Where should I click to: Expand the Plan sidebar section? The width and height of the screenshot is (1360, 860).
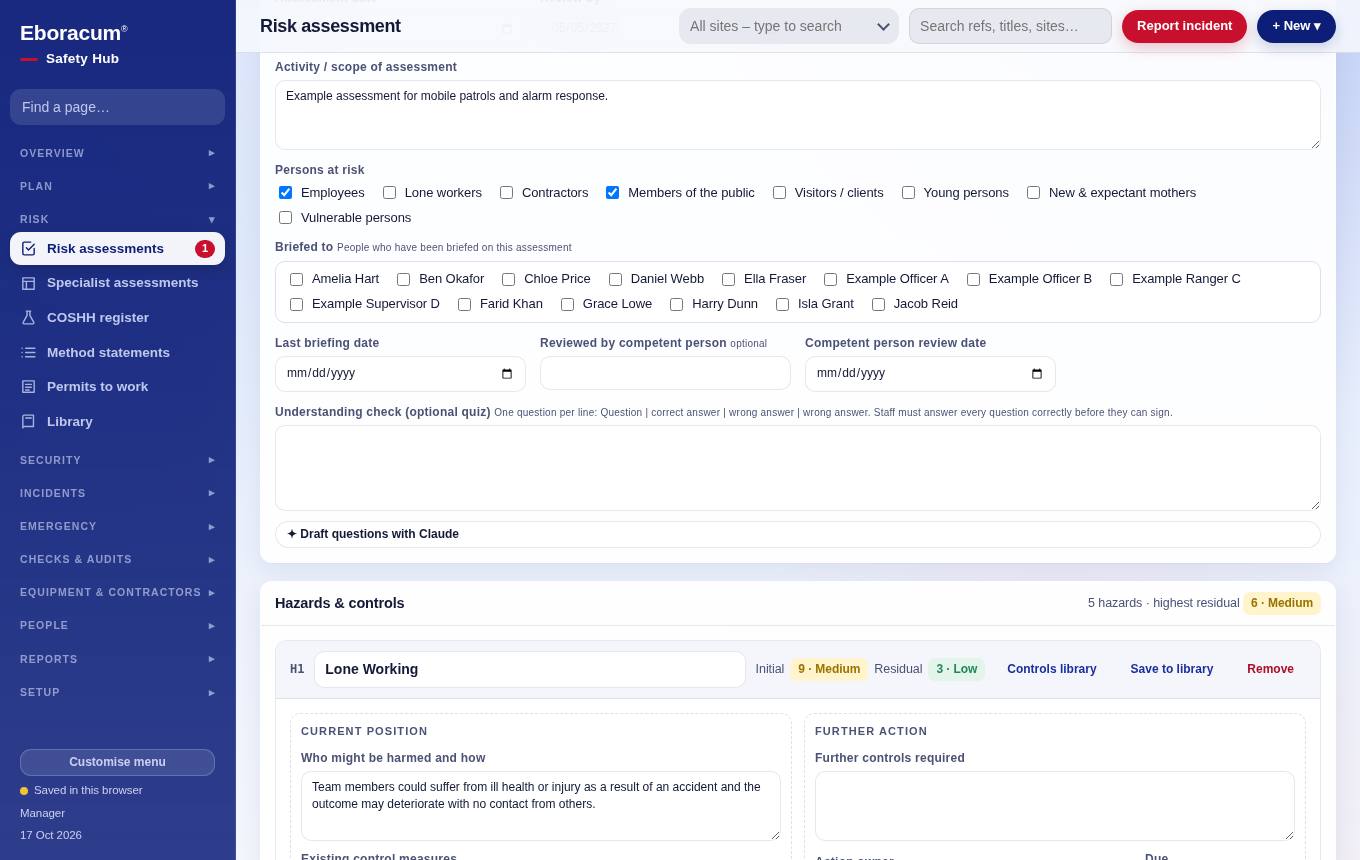[x=118, y=186]
